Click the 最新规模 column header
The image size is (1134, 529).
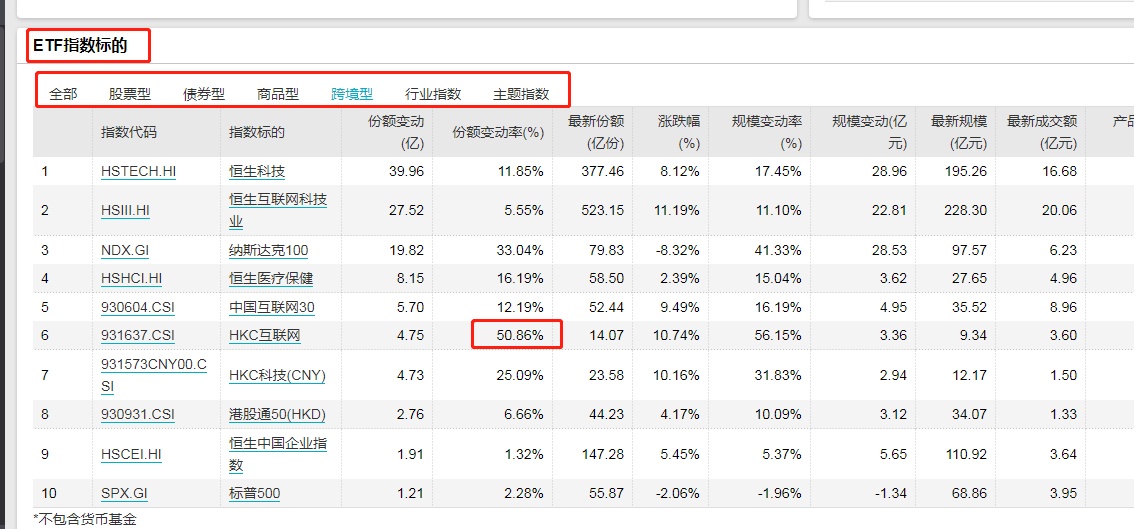tap(958, 131)
